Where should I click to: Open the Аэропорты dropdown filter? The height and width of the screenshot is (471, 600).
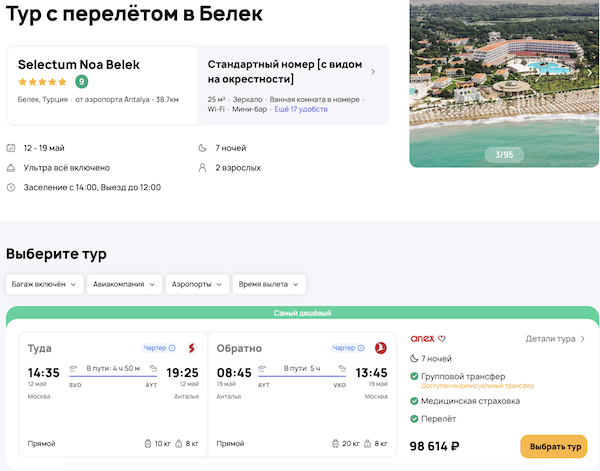coord(196,285)
